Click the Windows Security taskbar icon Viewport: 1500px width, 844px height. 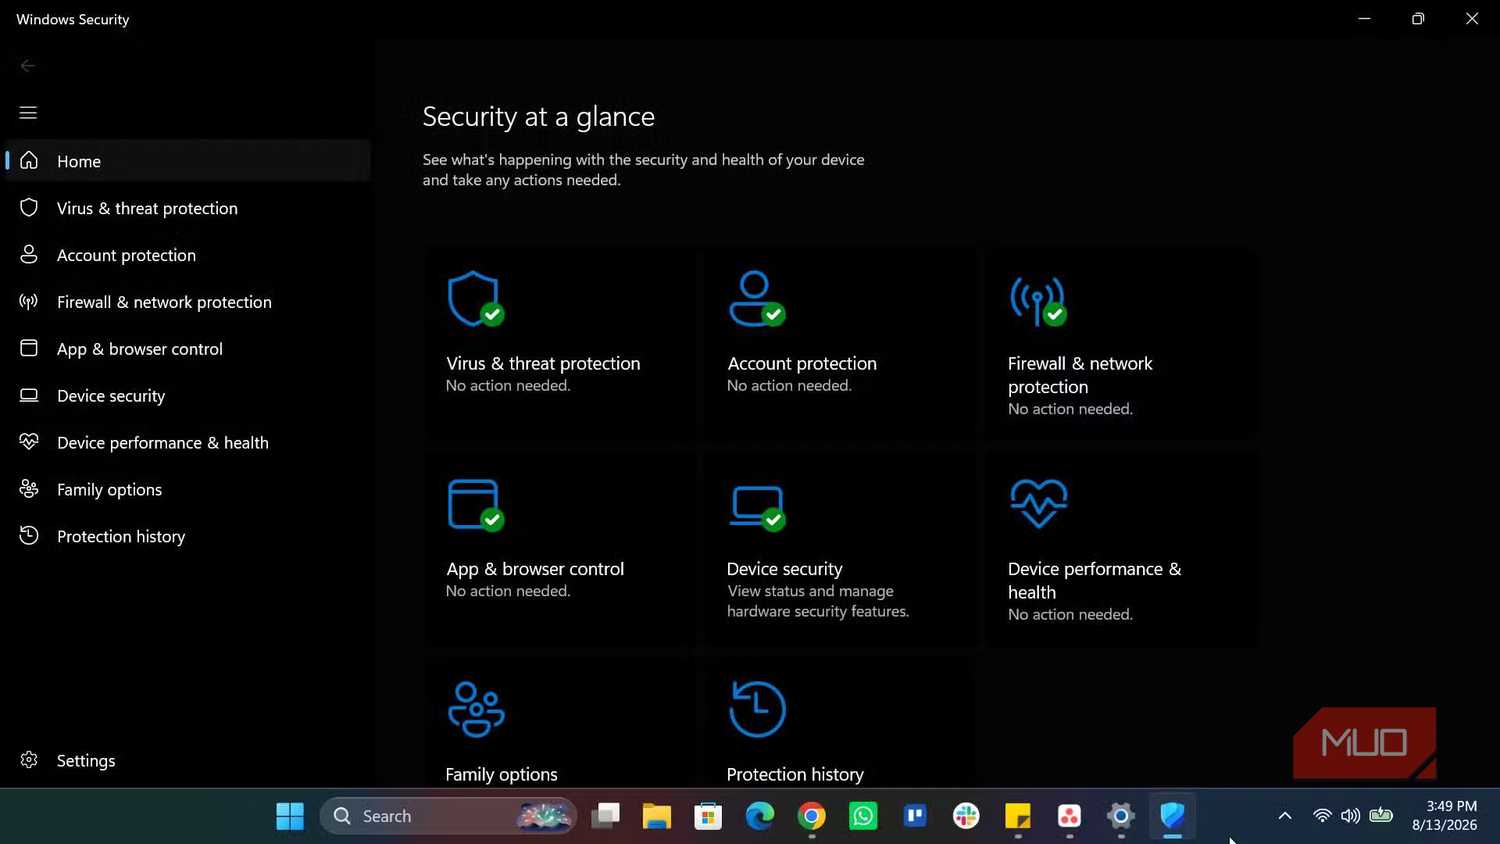[x=1173, y=816]
